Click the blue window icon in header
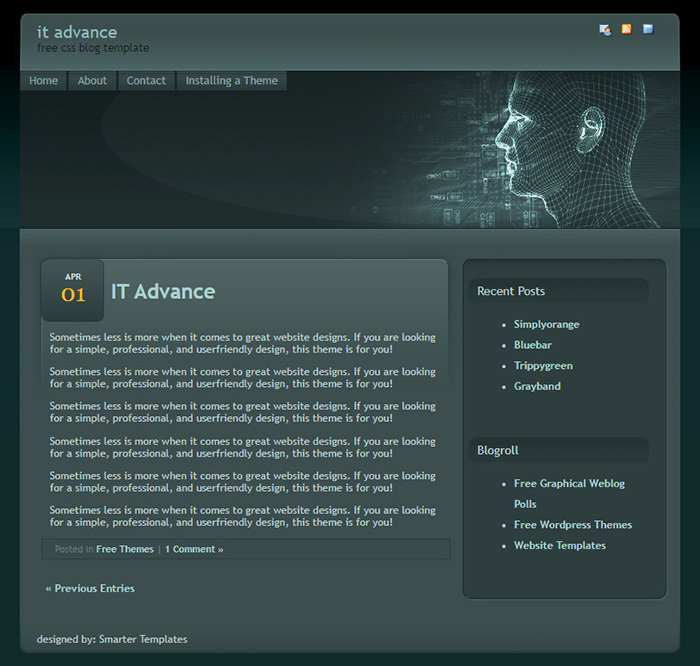This screenshot has height=666, width=700. pos(648,29)
